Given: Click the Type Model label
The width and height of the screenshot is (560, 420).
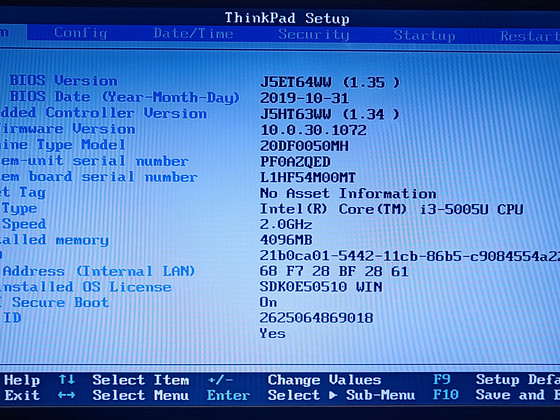Looking at the screenshot, I should click(81, 145).
